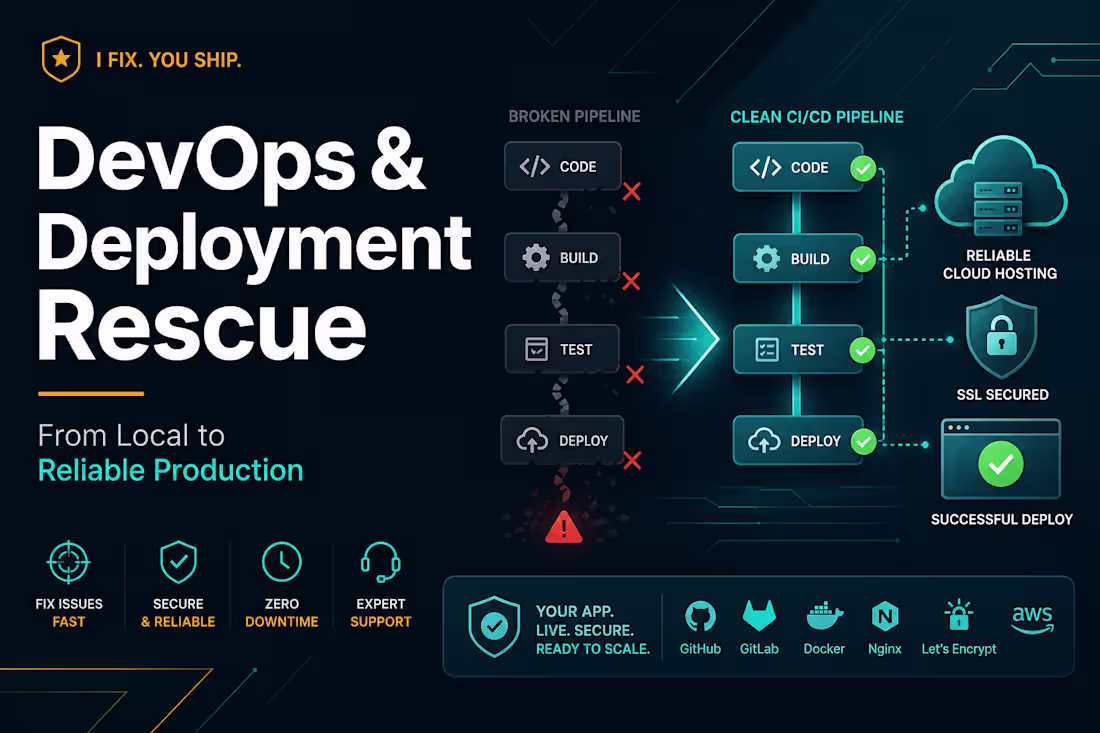Click the Nginx hexagon logo icon
This screenshot has height=733, width=1100.
coord(885,617)
